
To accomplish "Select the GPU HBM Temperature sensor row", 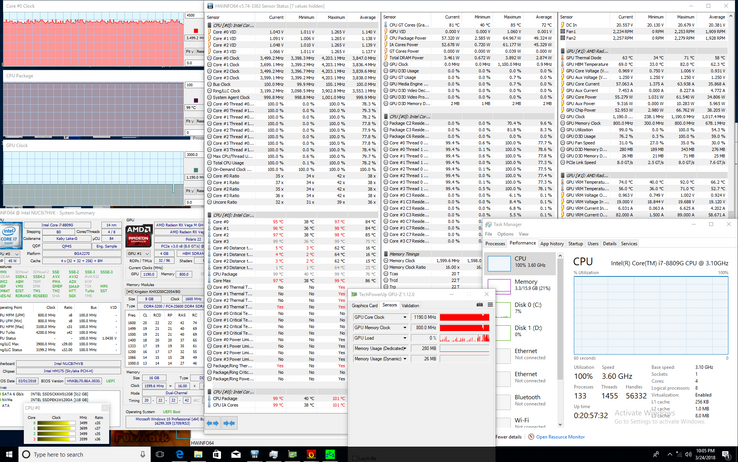I will click(643, 64).
